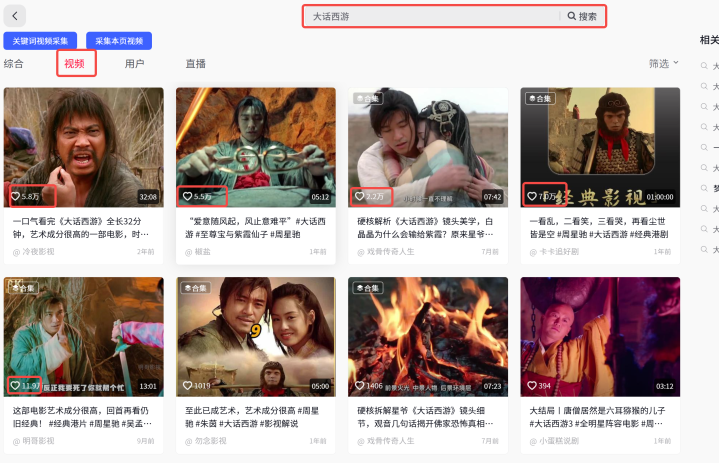Open the 13:01 video thumbnail
This screenshot has height=463, width=719.
click(x=83, y=336)
